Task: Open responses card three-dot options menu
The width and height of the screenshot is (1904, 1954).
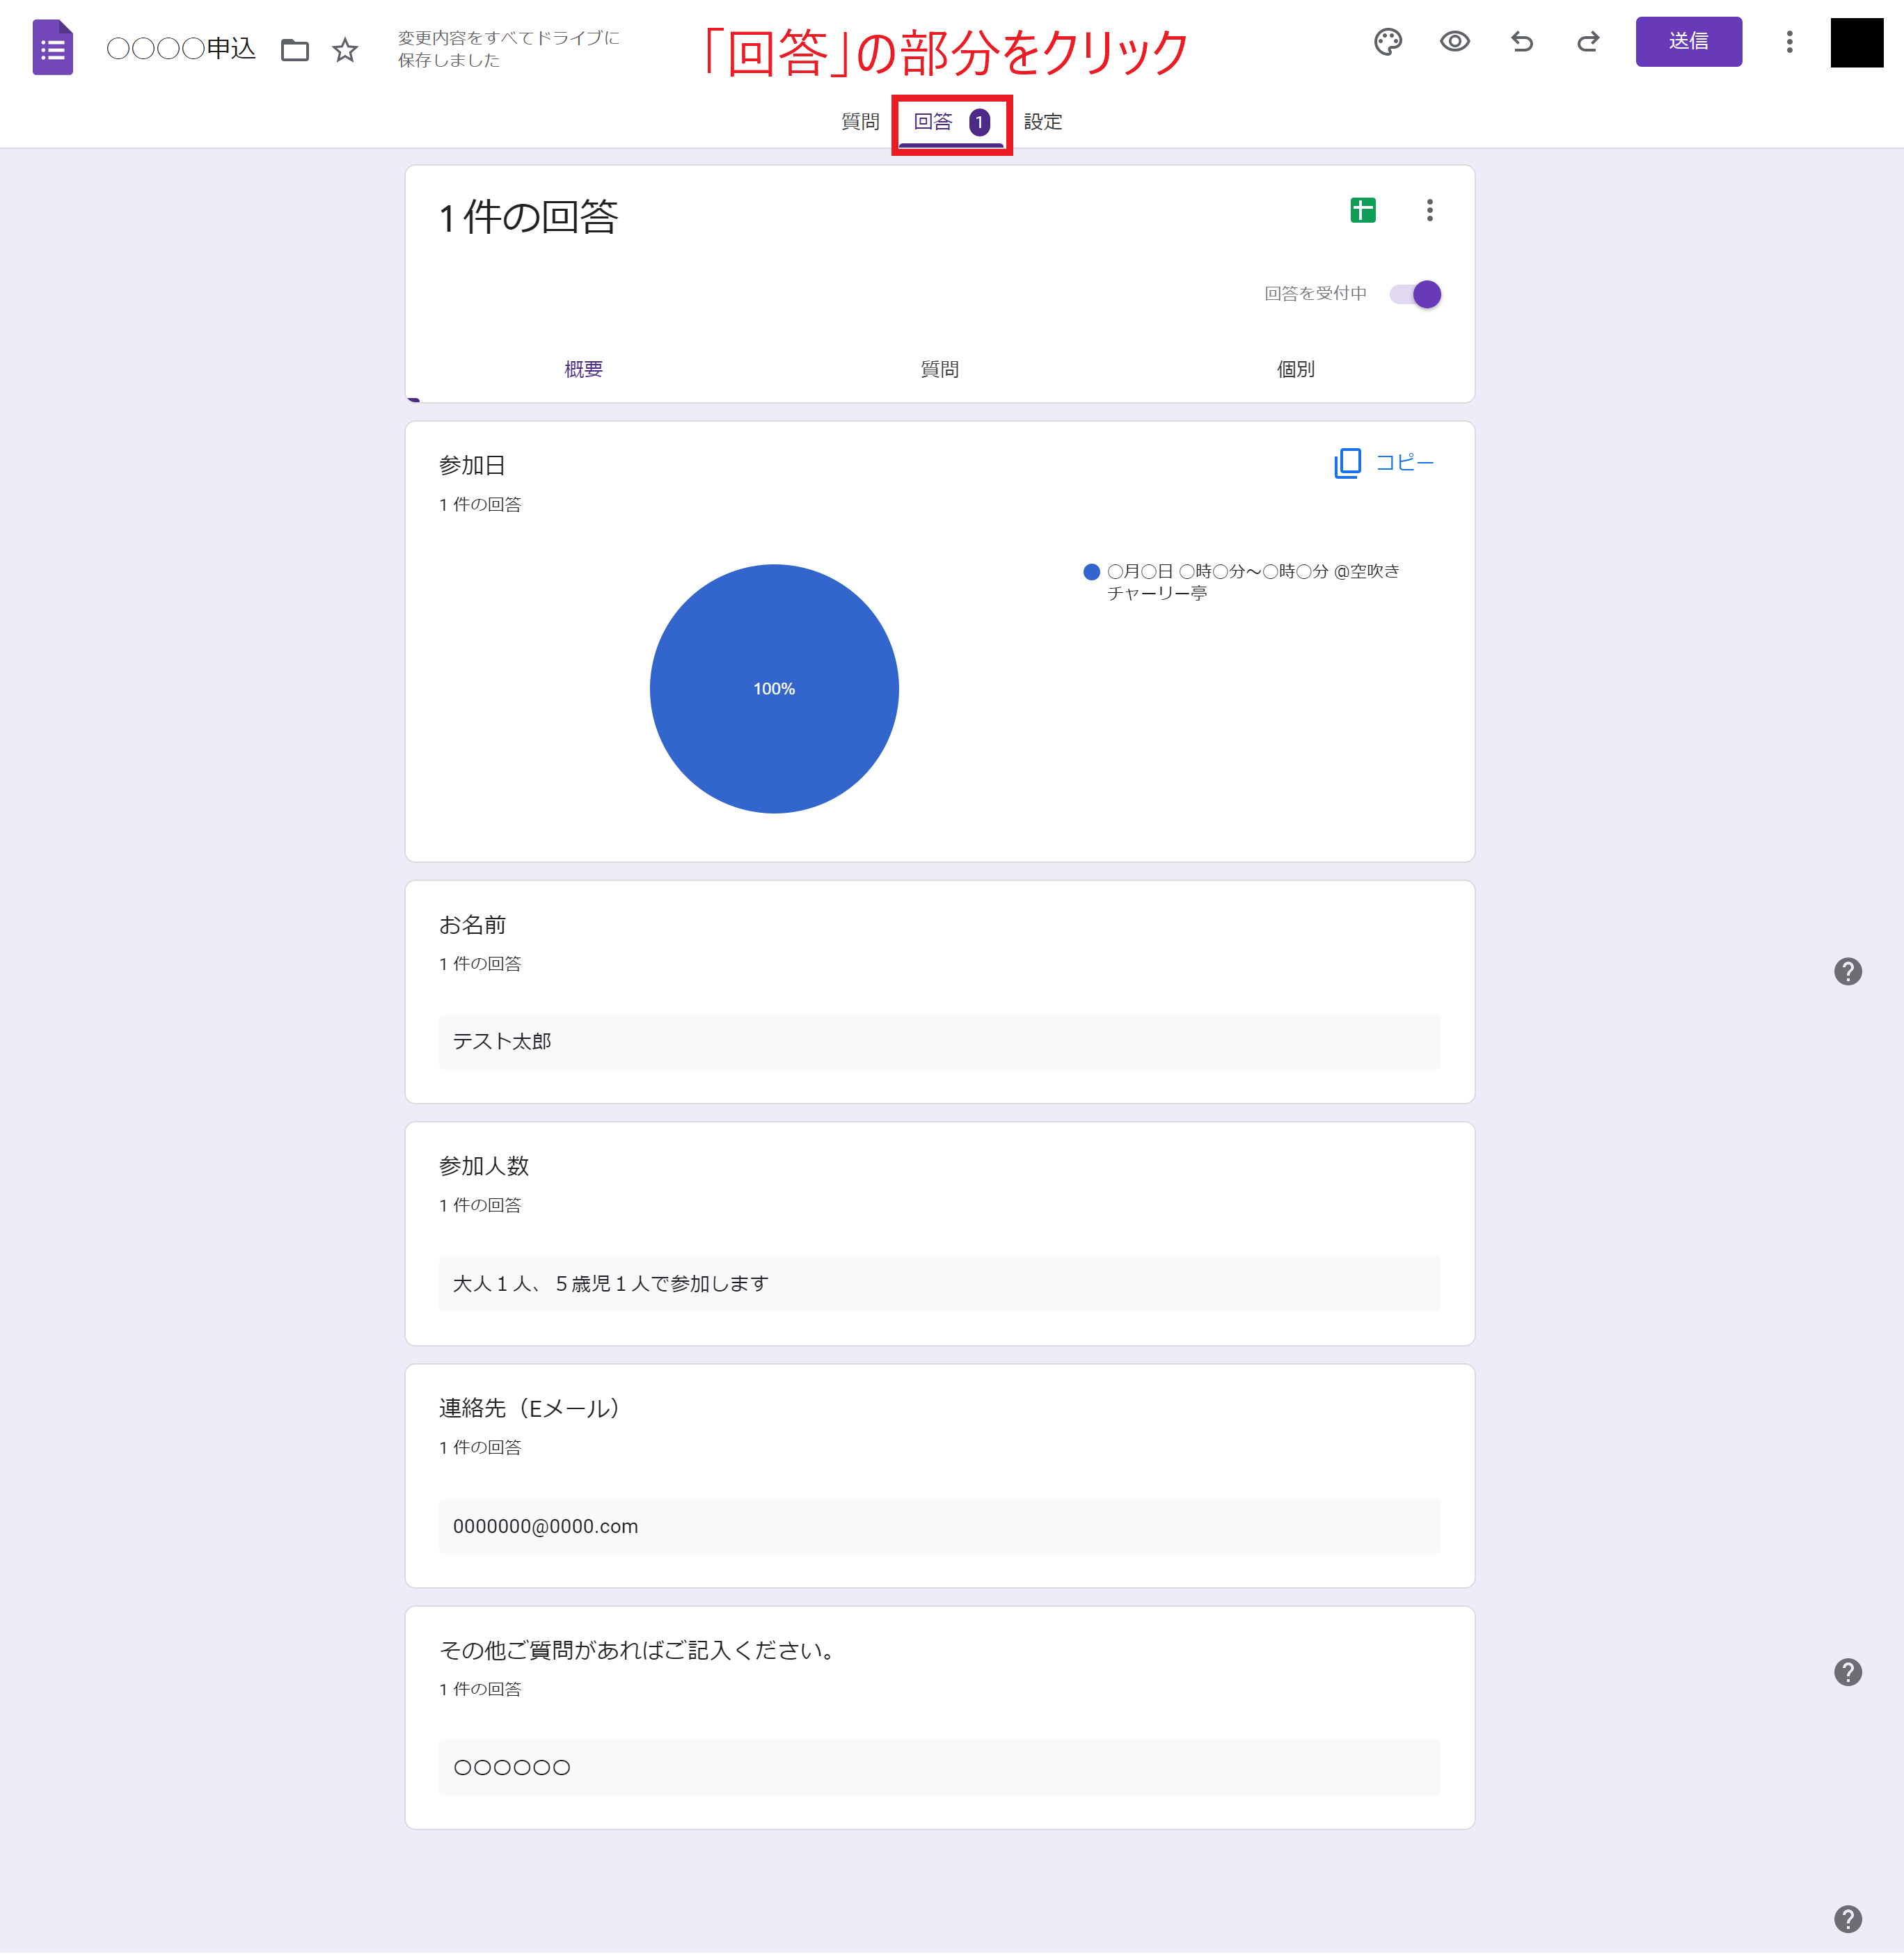Action: point(1429,210)
